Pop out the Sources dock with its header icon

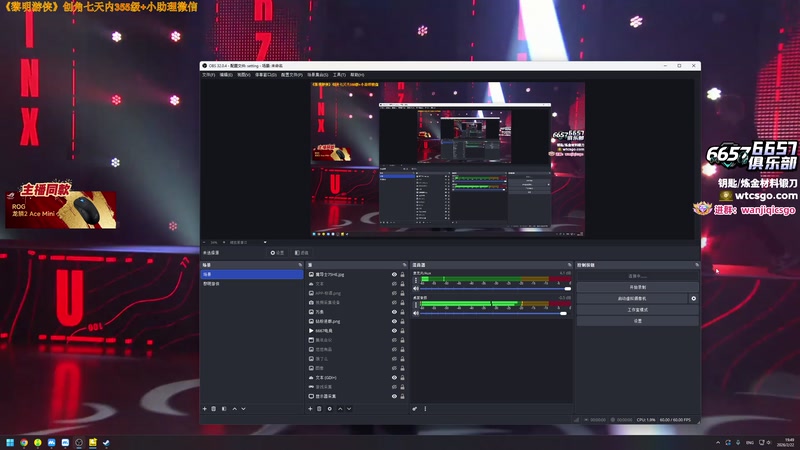(x=405, y=265)
